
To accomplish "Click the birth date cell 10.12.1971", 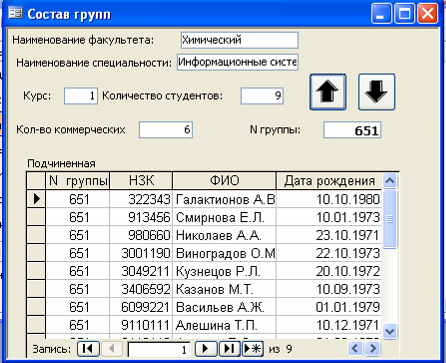I will coord(329,325).
